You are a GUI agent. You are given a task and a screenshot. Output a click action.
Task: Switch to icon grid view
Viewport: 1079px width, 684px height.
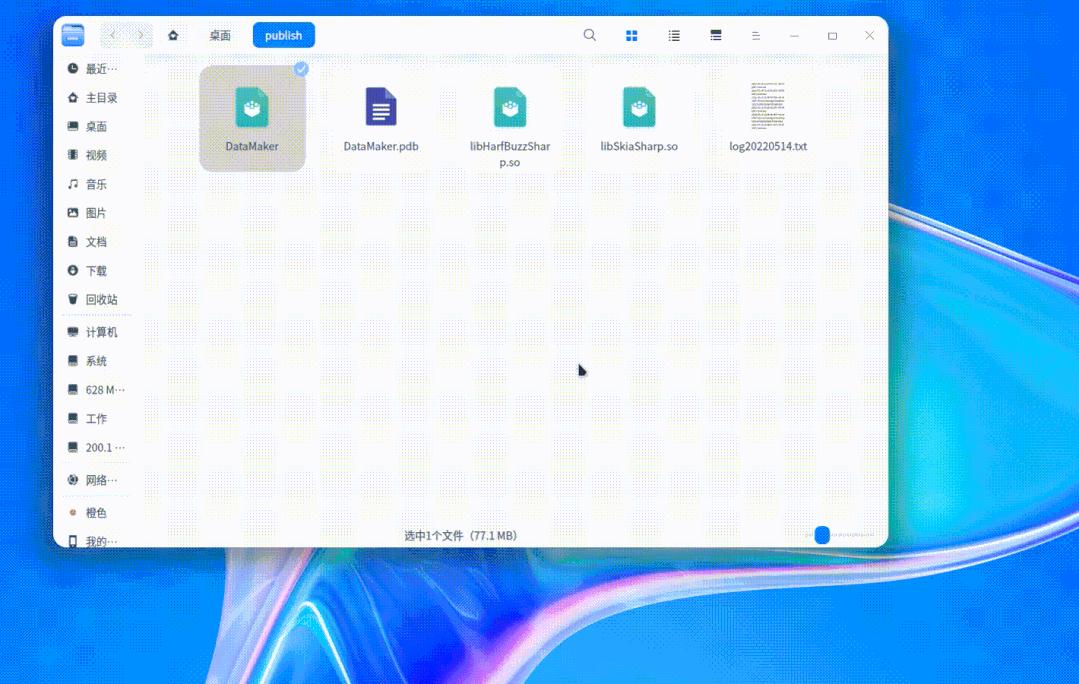coord(632,36)
